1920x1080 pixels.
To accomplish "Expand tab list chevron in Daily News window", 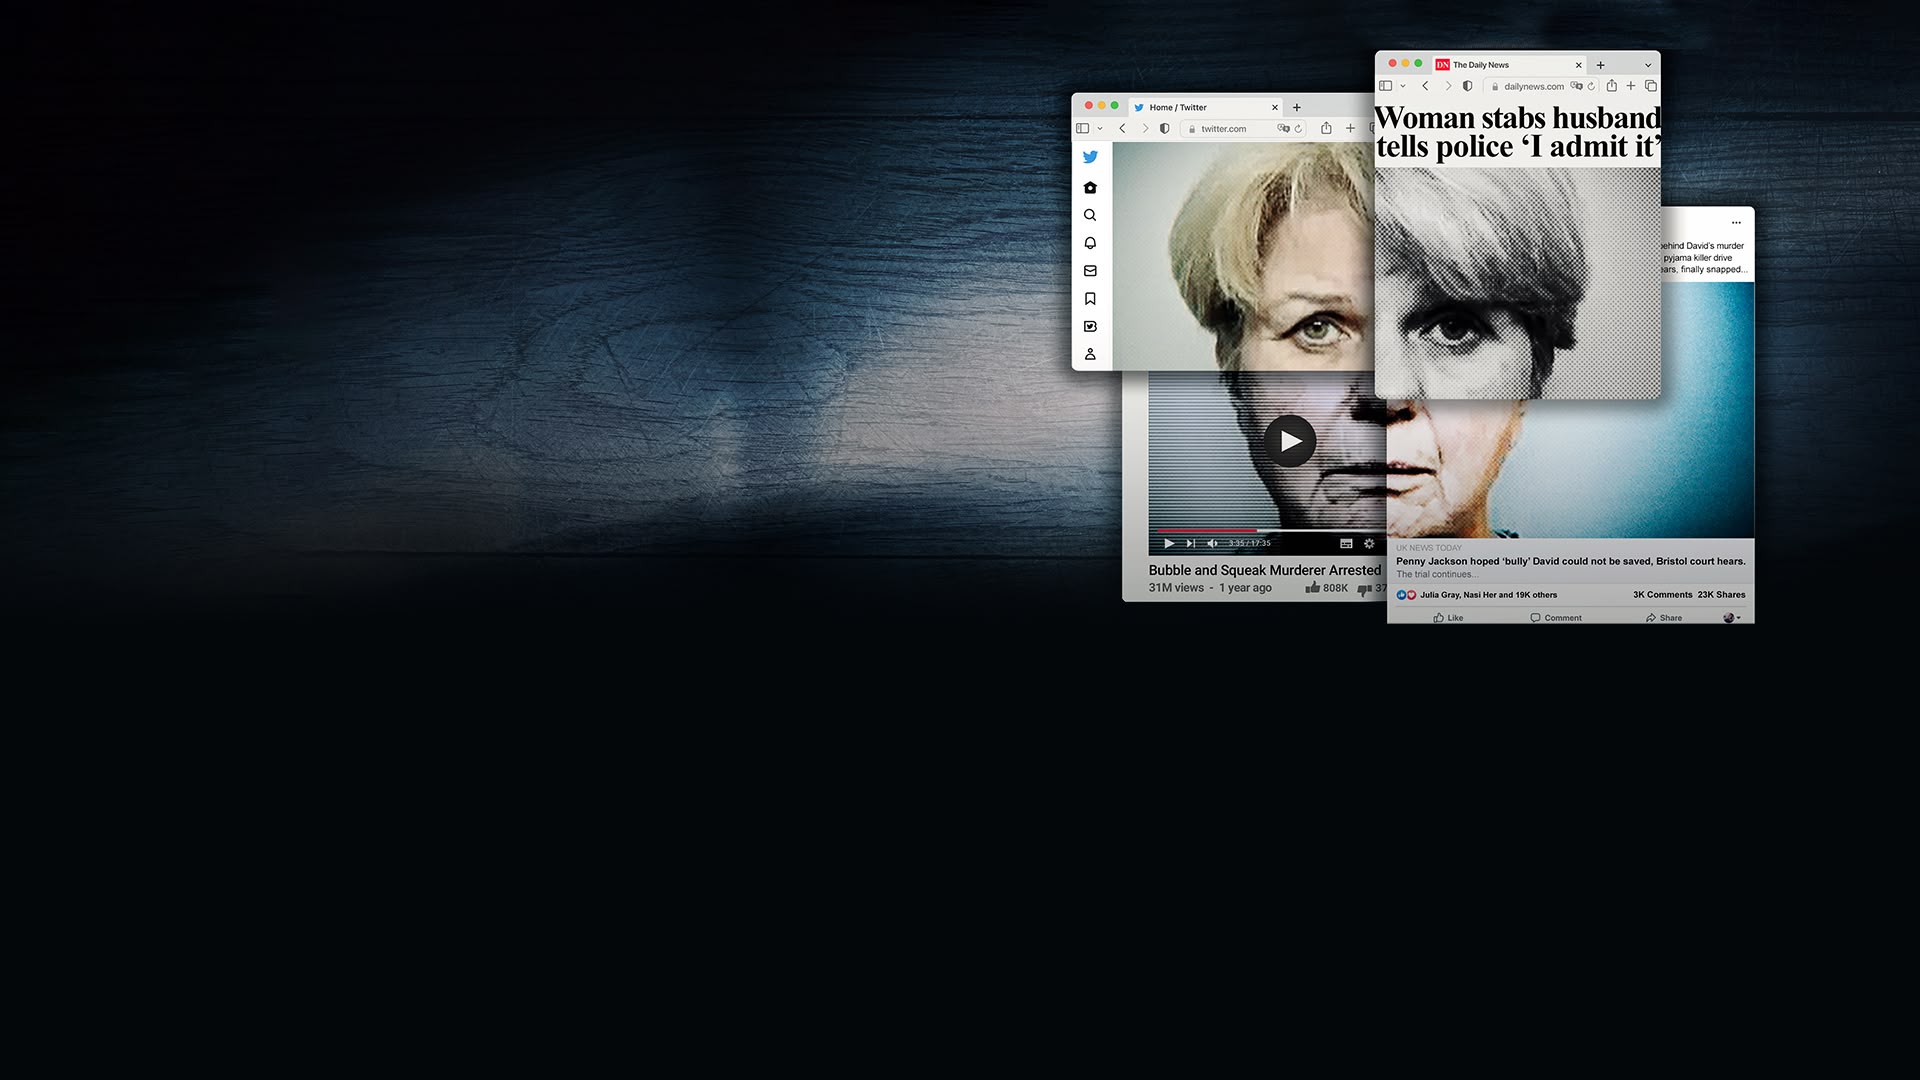I will click(x=1648, y=65).
